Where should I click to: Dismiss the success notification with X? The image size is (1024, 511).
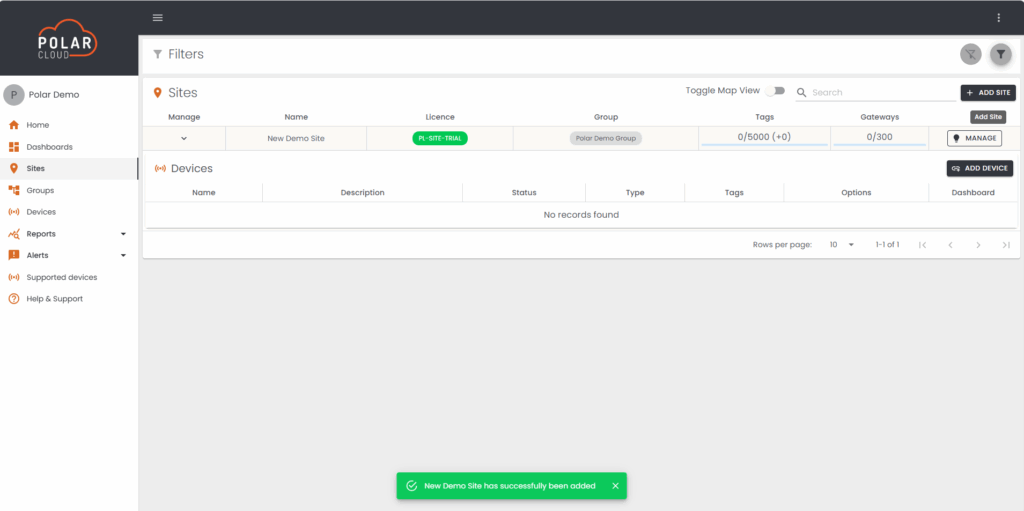[x=615, y=486]
